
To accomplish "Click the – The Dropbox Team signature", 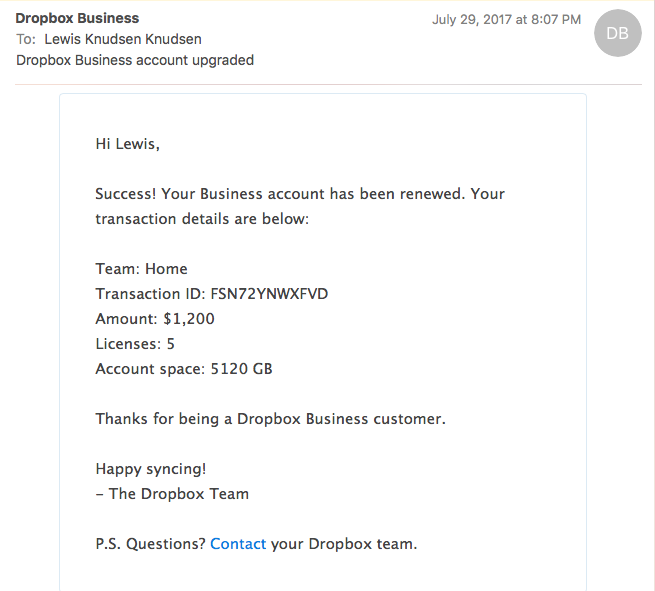I will 172,494.
